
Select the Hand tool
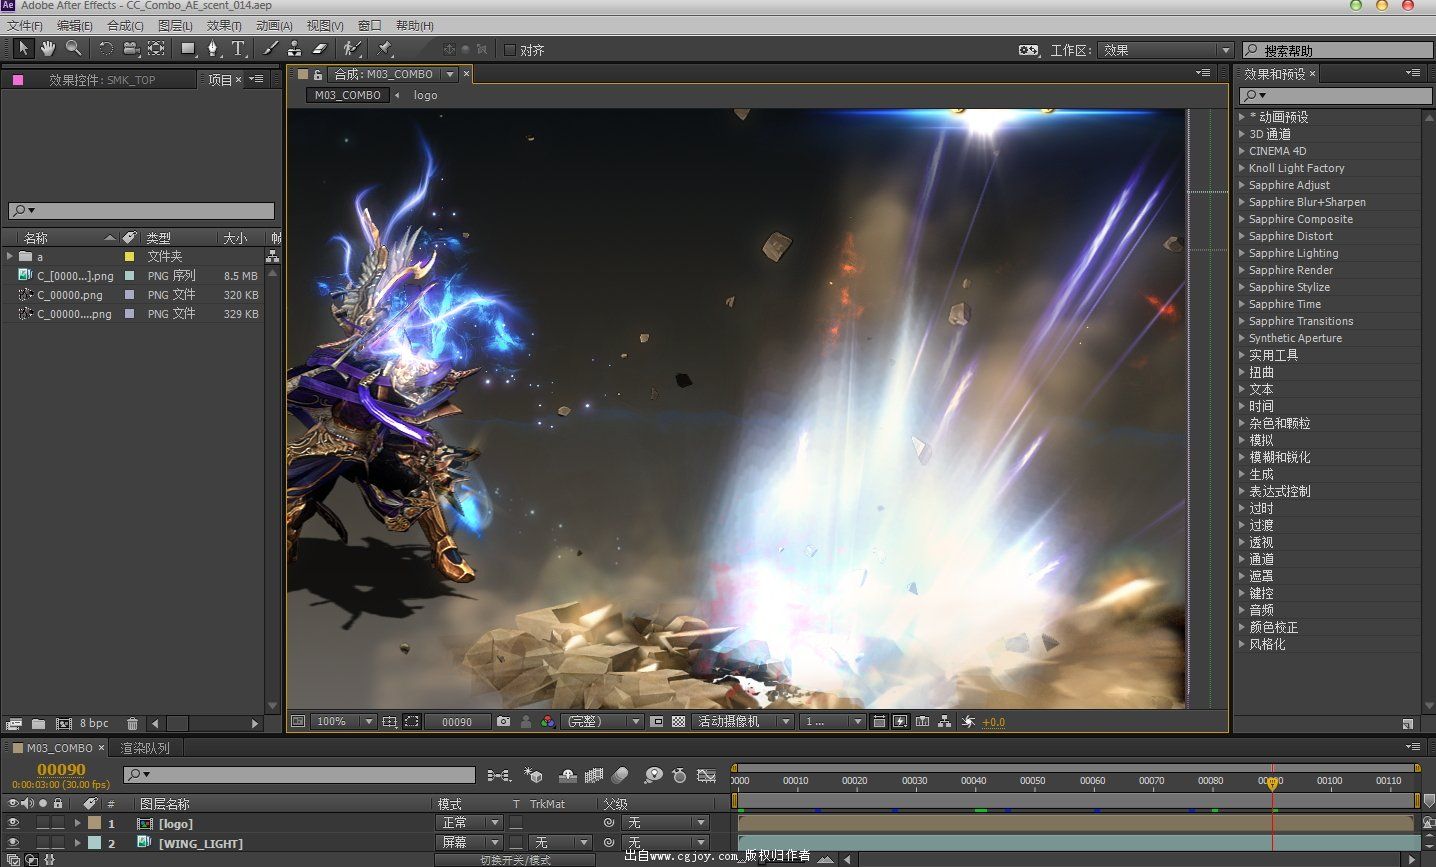pos(48,48)
